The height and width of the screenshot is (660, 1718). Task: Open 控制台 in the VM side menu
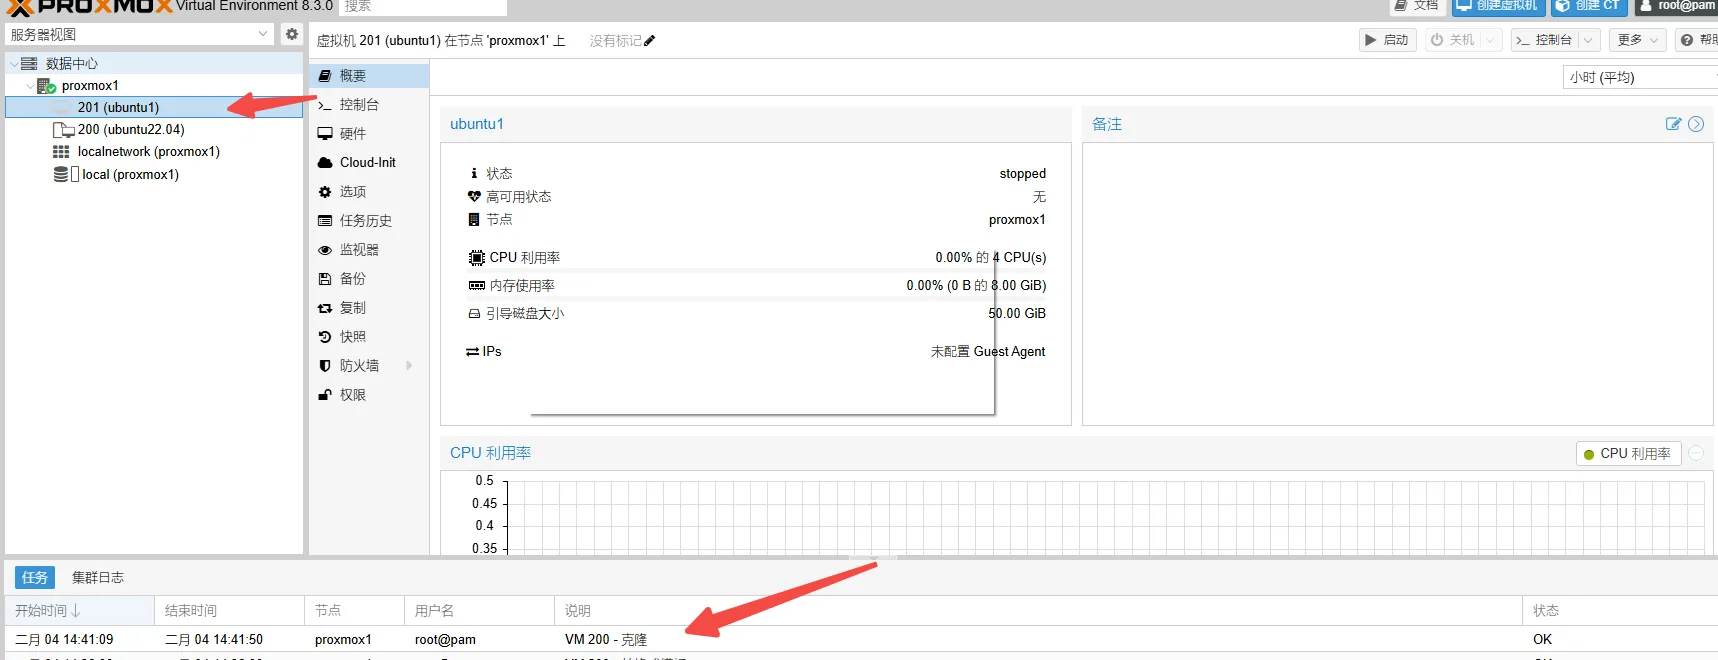369,105
